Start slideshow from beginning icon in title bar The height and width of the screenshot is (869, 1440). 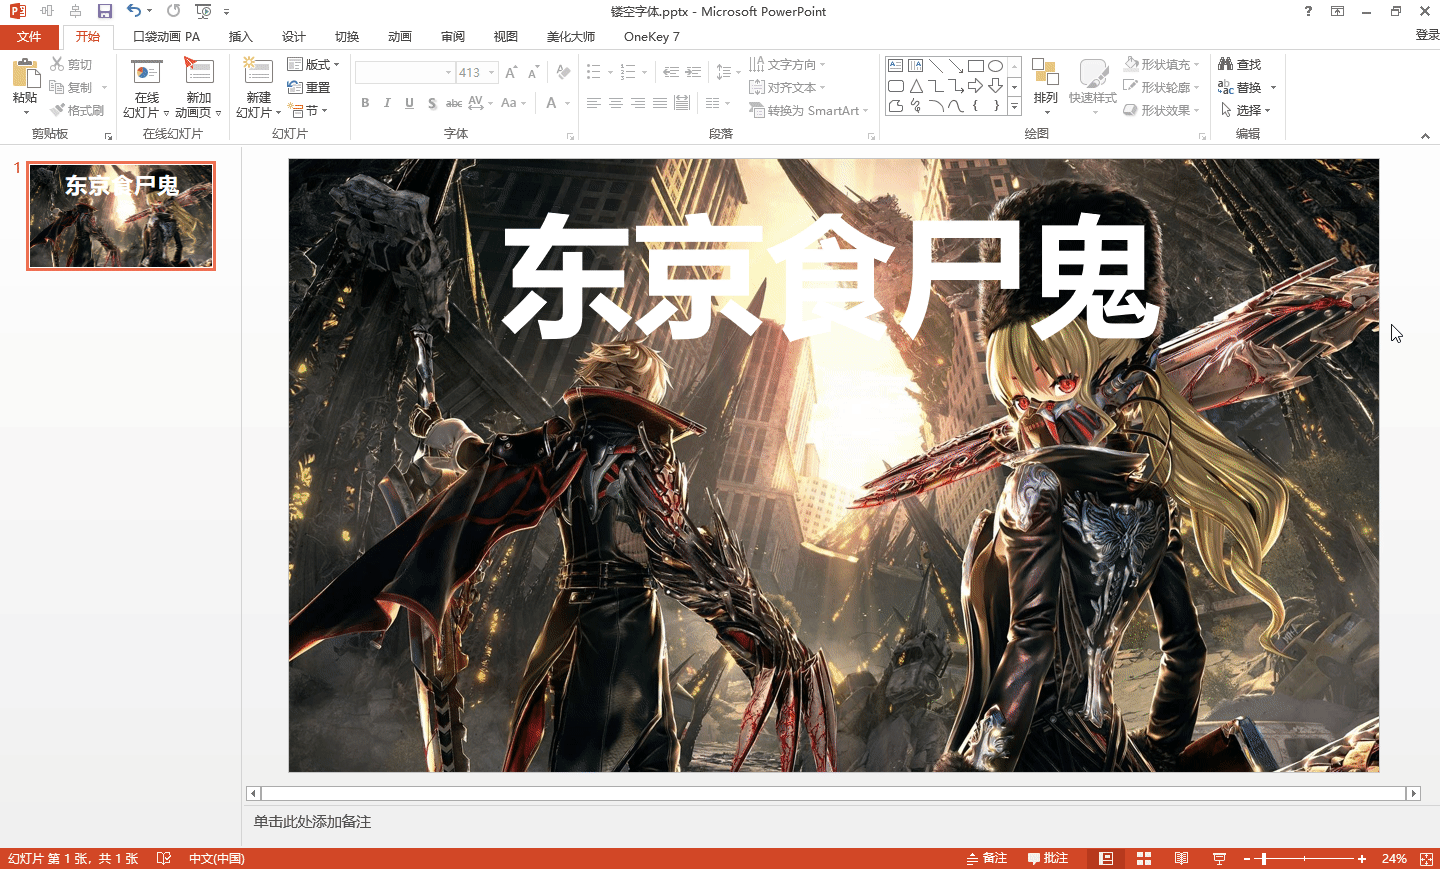[203, 11]
